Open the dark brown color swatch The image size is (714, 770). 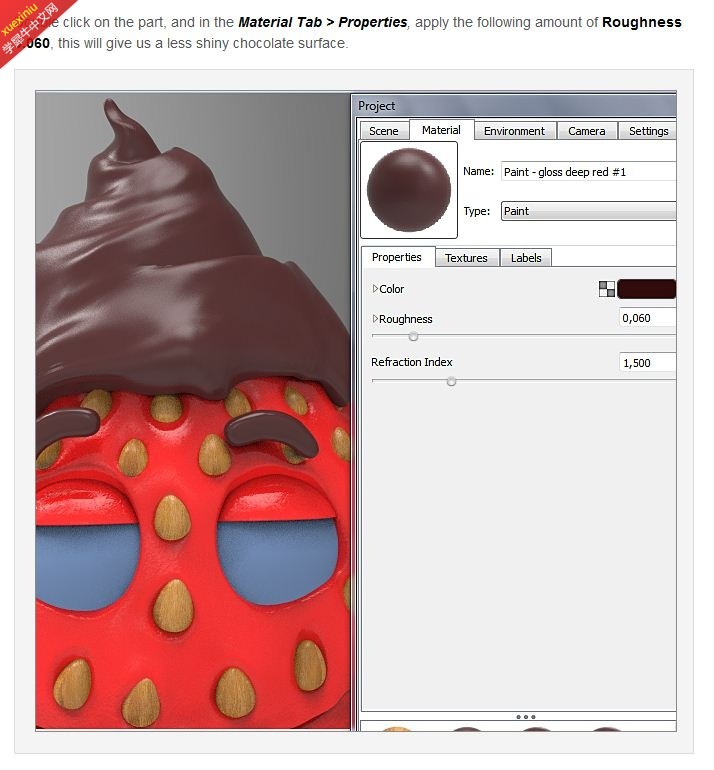646,289
